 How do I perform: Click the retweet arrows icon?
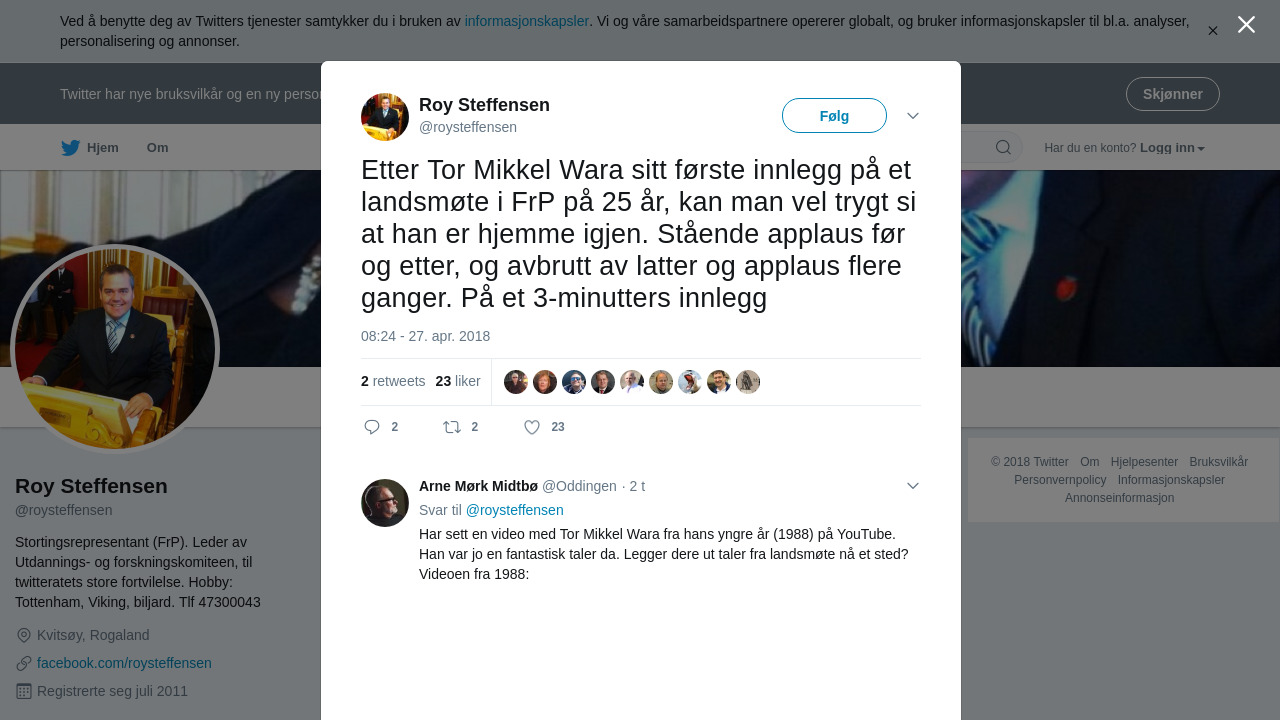click(x=452, y=427)
